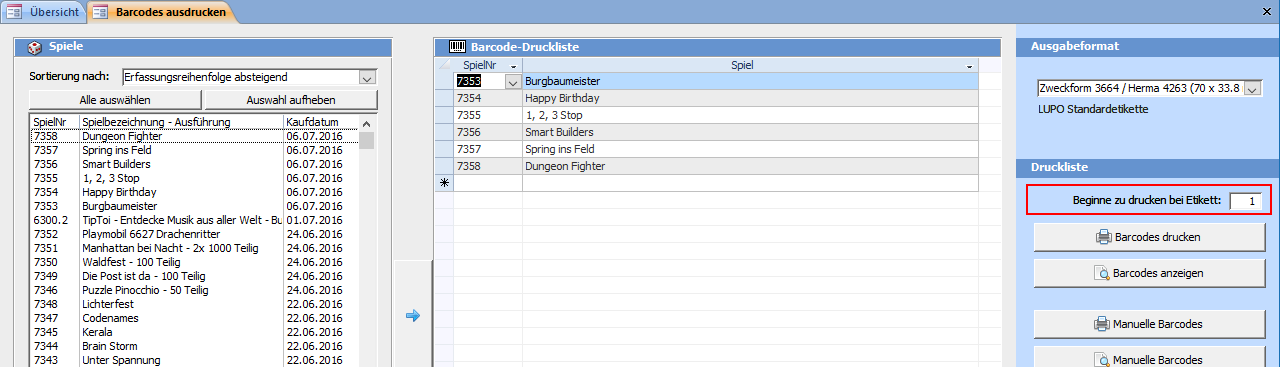Click the barcode icon in Barcode-Druckliste header
Image resolution: width=1280 pixels, height=367 pixels.
pyautogui.click(x=457, y=47)
